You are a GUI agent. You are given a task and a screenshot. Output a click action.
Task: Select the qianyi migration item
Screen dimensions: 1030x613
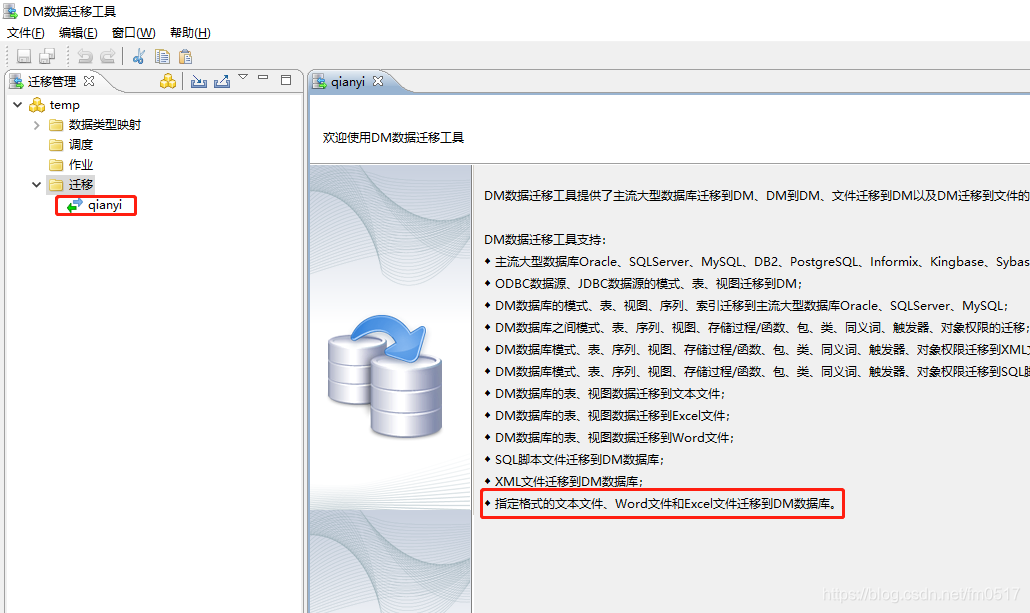(x=105, y=205)
